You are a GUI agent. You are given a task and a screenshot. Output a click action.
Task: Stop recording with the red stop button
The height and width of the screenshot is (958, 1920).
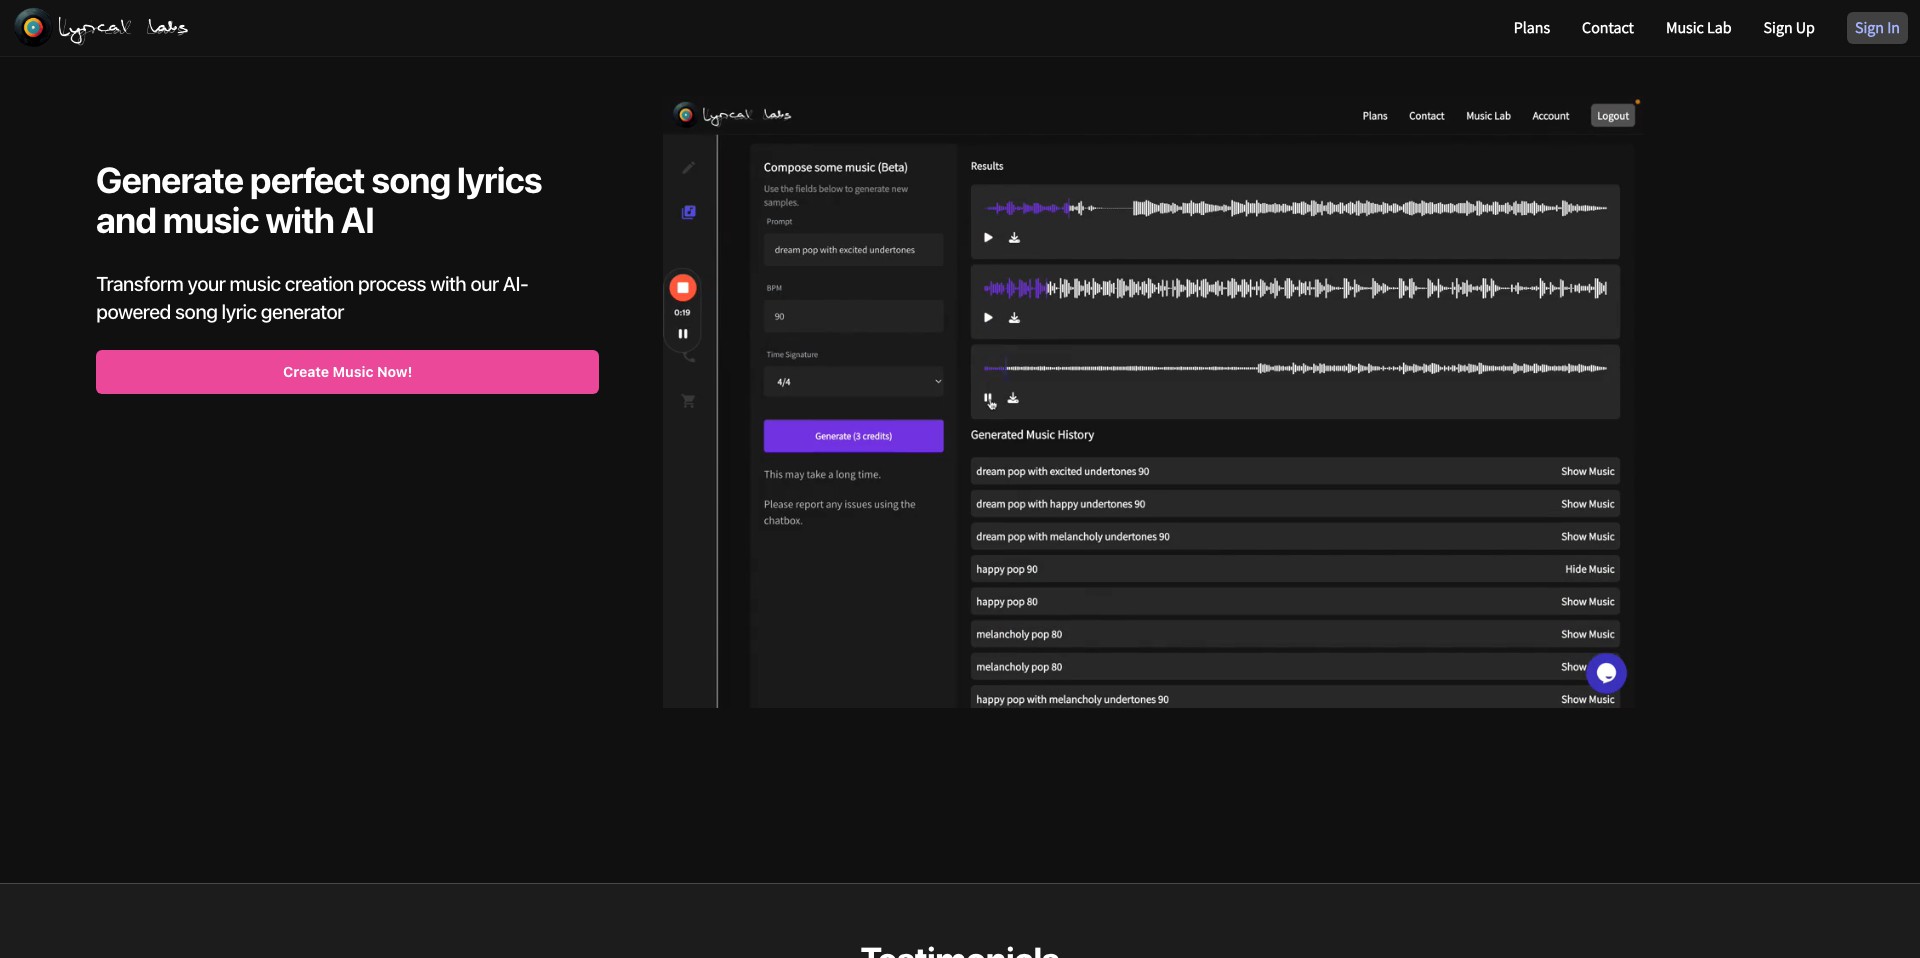pos(683,288)
